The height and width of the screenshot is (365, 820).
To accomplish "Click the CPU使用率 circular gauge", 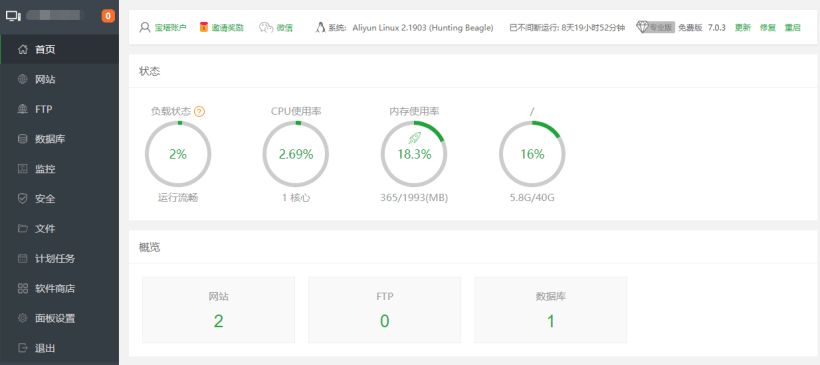I will tap(296, 154).
